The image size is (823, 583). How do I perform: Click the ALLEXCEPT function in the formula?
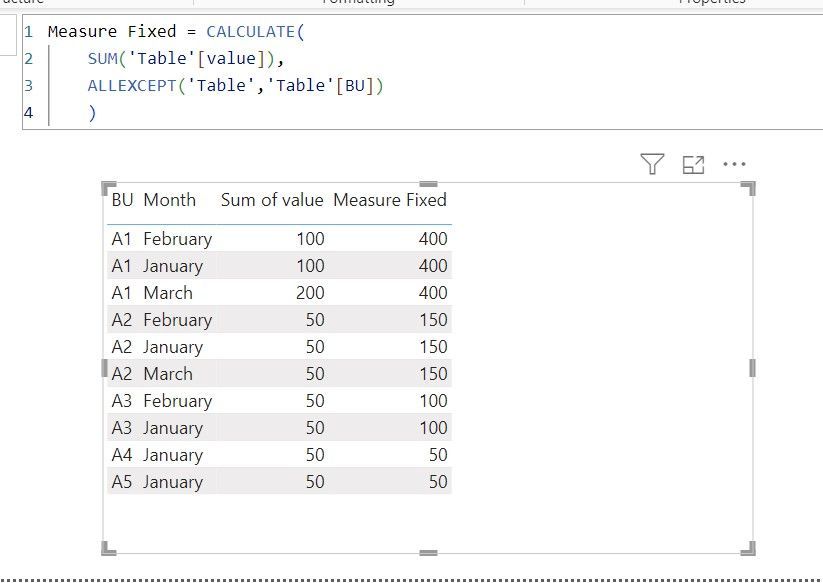(132, 86)
